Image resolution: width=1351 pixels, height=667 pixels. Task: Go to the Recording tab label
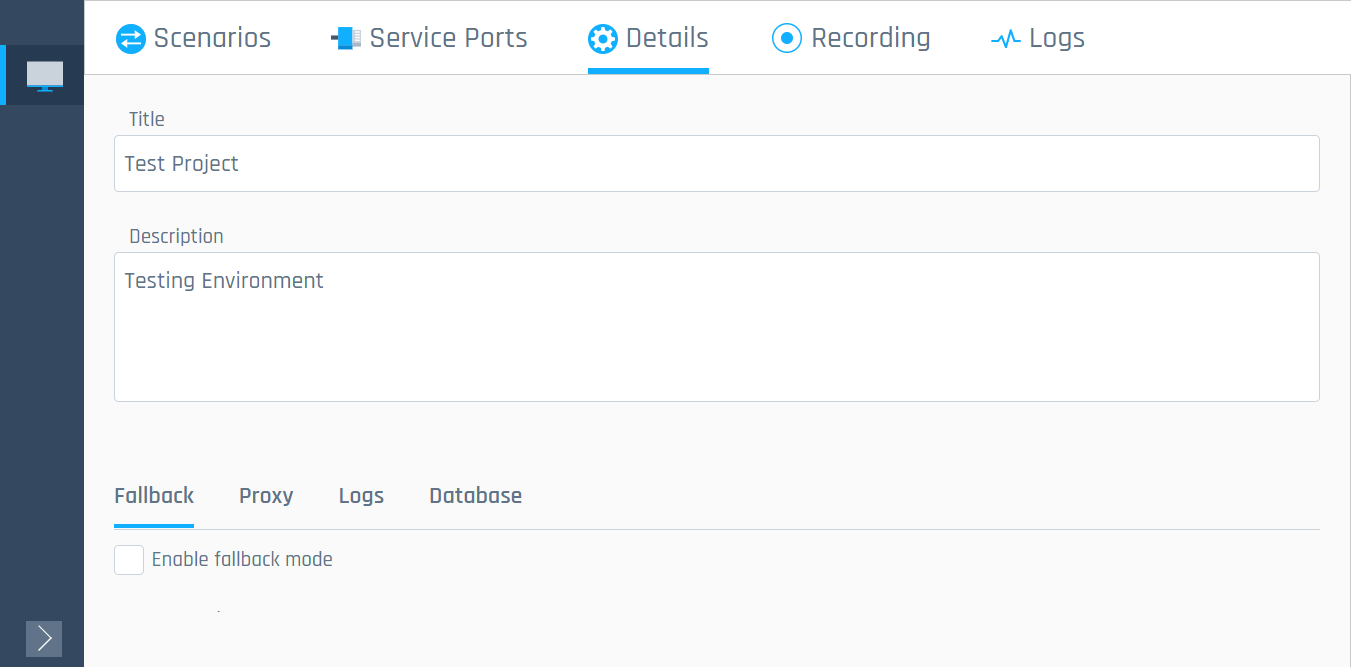tap(870, 39)
